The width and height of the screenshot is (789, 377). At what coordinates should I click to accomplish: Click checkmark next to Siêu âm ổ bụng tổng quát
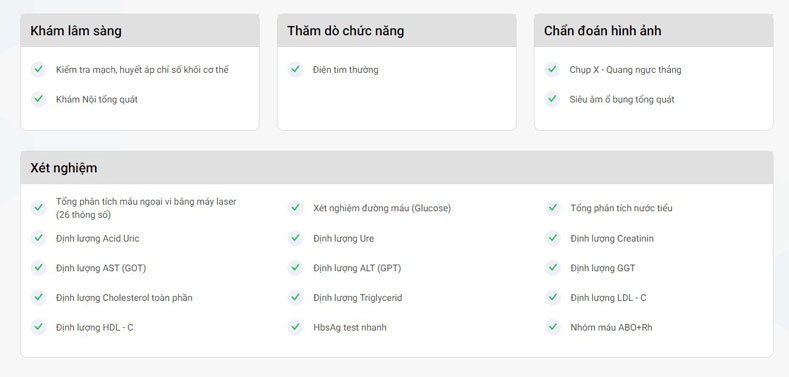tap(552, 99)
